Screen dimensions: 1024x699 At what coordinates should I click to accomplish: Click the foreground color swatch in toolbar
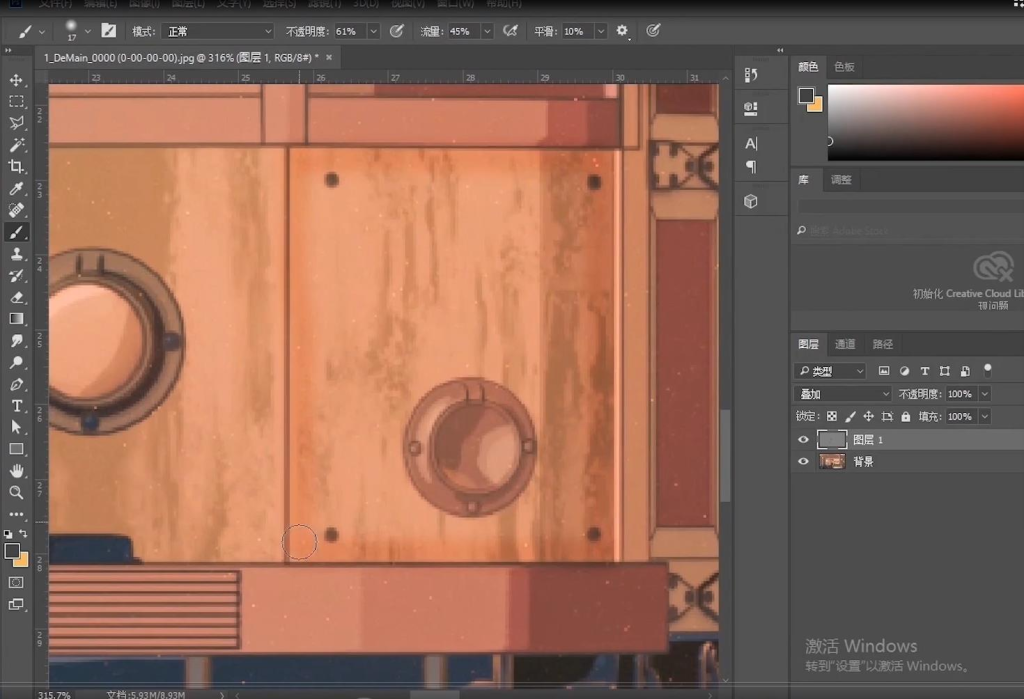[x=12, y=551]
